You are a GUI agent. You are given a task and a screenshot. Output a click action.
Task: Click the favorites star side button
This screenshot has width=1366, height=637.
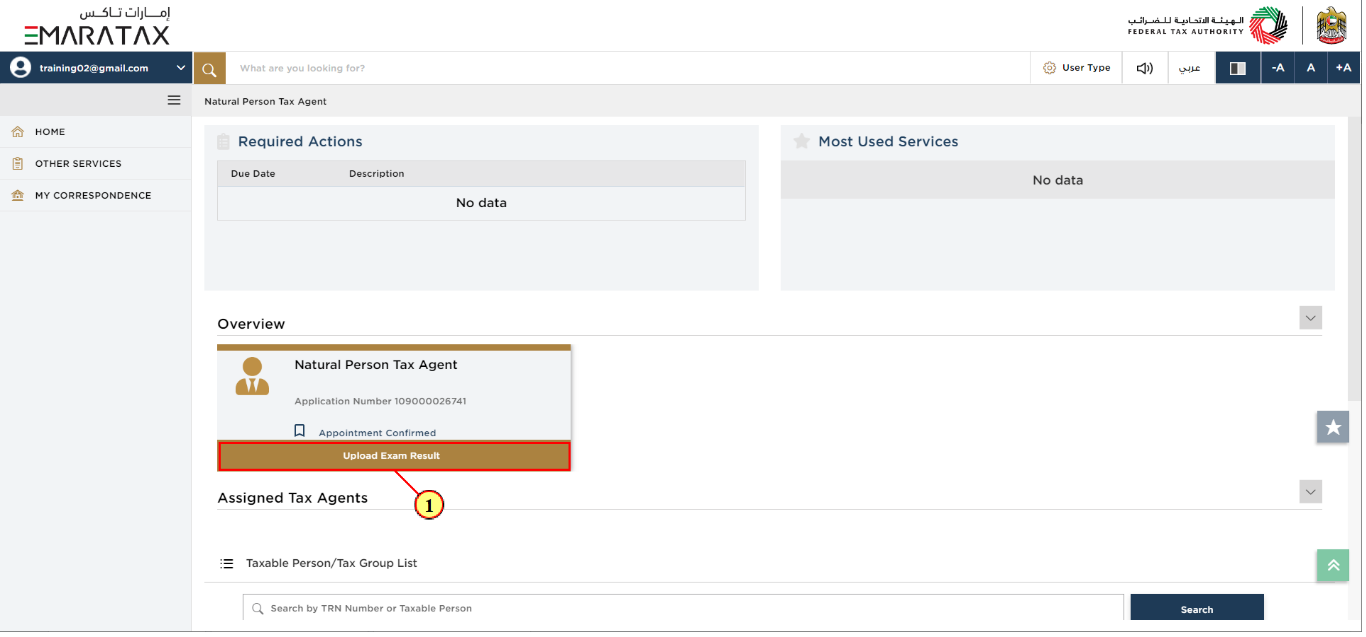[1333, 427]
